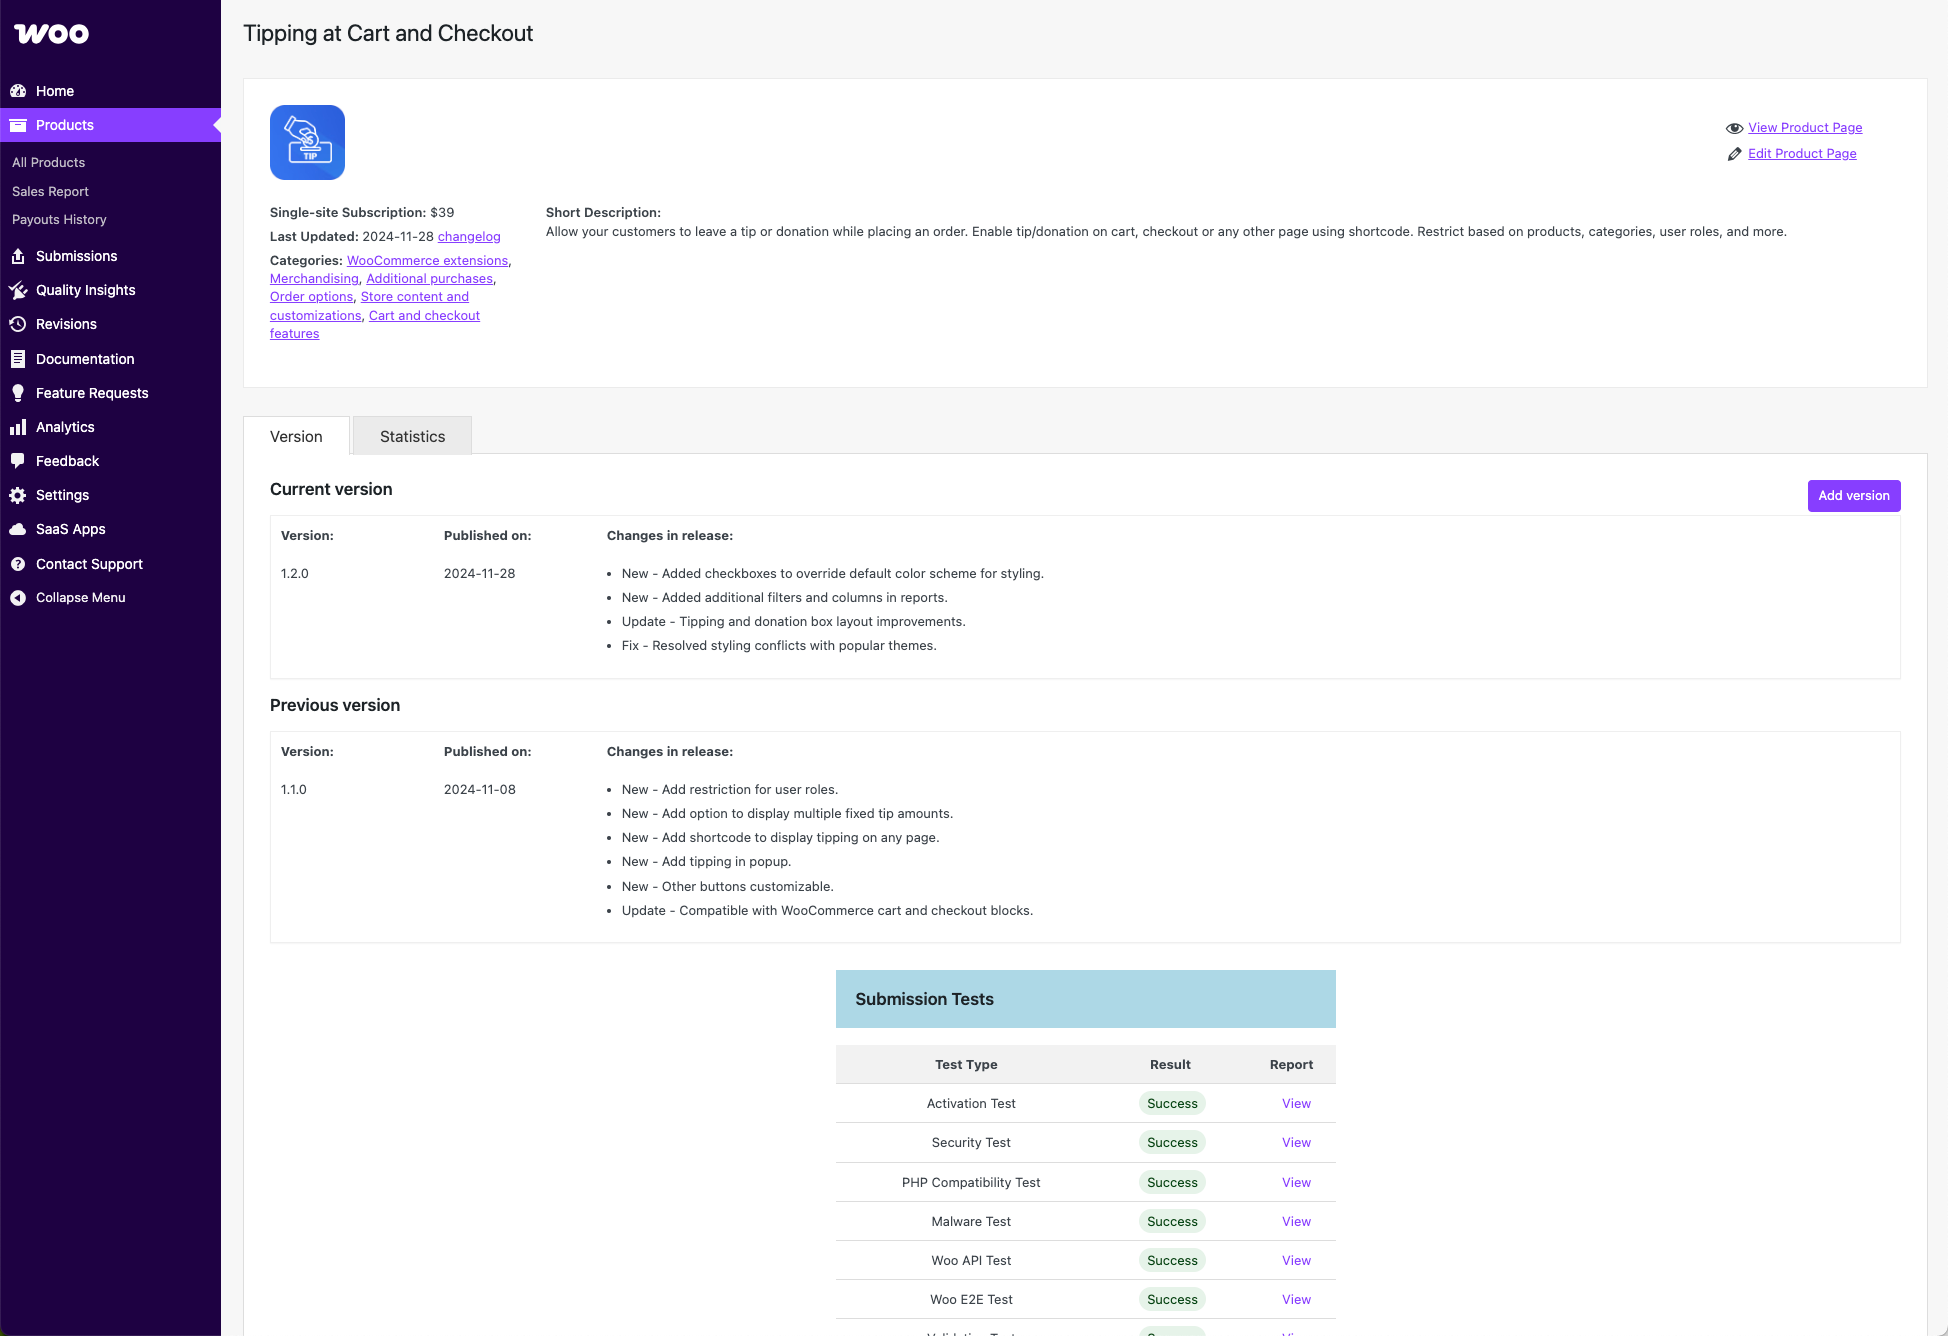View the Security Test report
The width and height of the screenshot is (1948, 1336).
[1295, 1142]
